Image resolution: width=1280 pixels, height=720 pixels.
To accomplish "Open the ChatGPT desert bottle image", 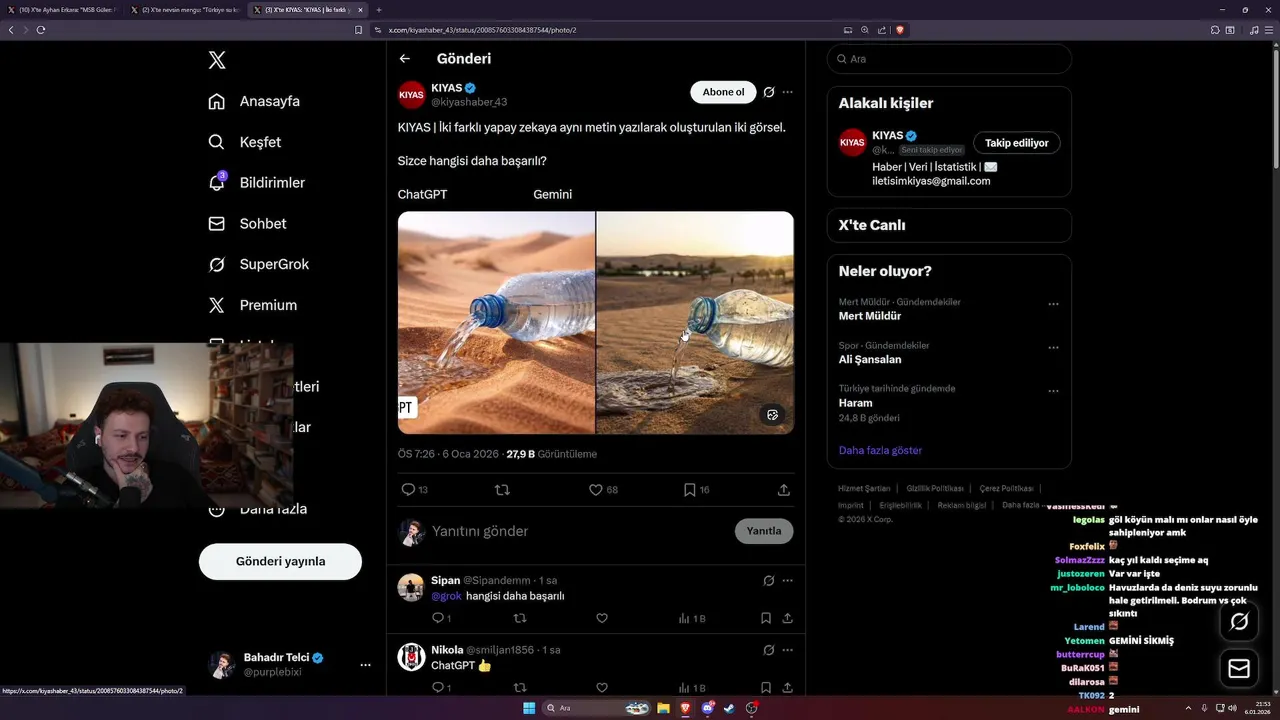I will [496, 322].
